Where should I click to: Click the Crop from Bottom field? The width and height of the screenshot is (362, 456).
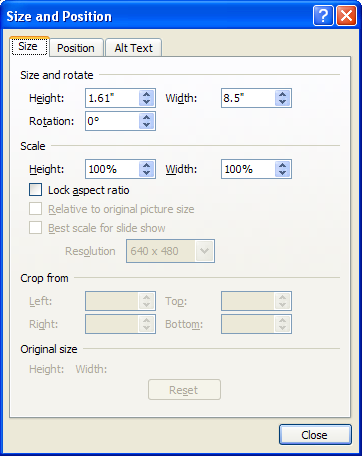tap(256, 324)
